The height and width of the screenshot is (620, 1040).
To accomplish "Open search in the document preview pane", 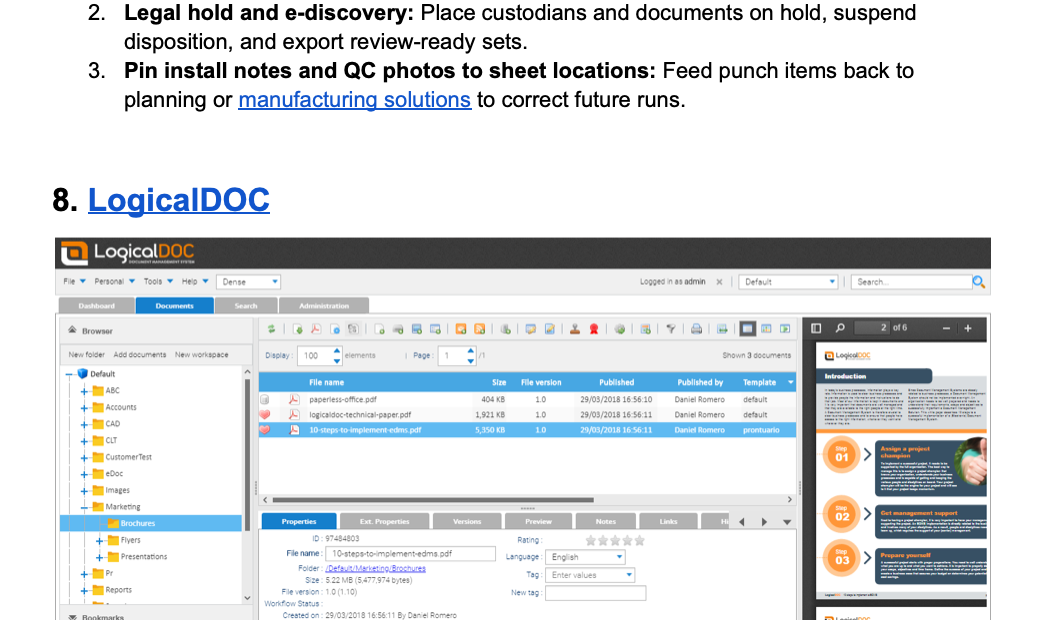I will click(840, 327).
